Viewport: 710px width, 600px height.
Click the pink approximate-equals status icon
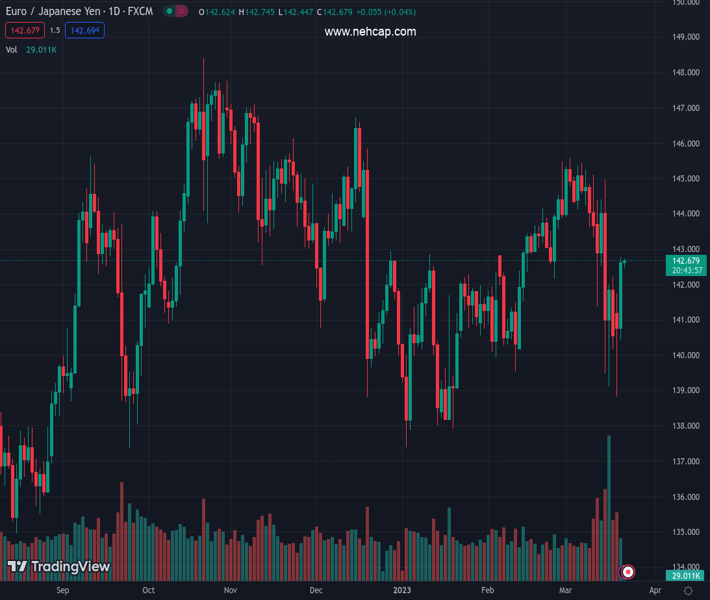coord(182,12)
